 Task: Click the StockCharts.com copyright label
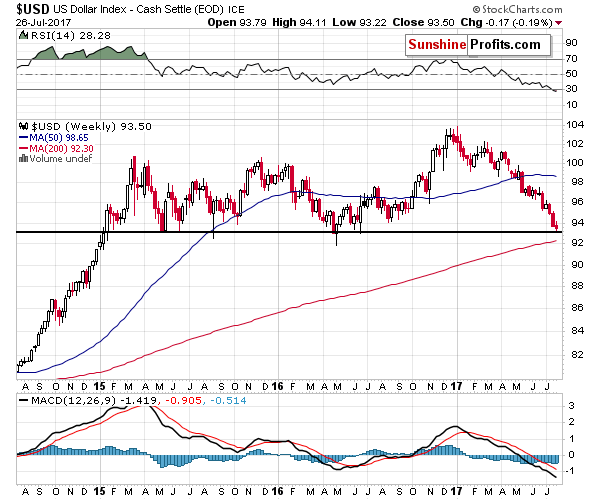click(x=518, y=9)
